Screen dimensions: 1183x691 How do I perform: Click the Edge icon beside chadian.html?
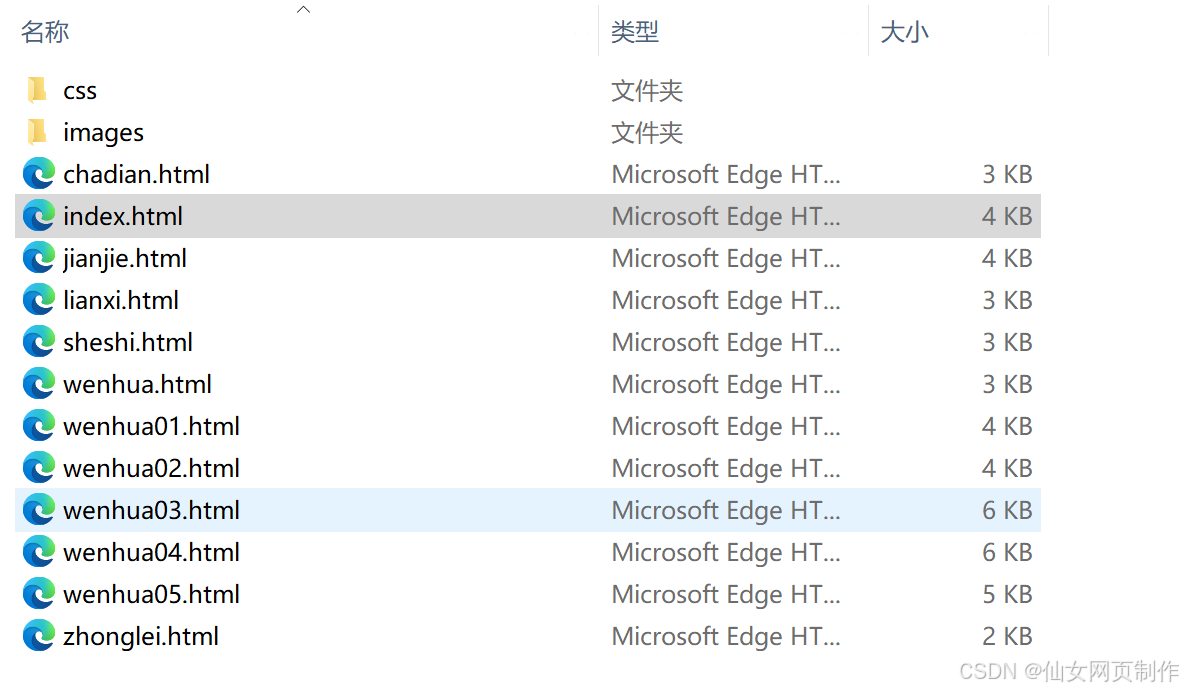click(38, 173)
